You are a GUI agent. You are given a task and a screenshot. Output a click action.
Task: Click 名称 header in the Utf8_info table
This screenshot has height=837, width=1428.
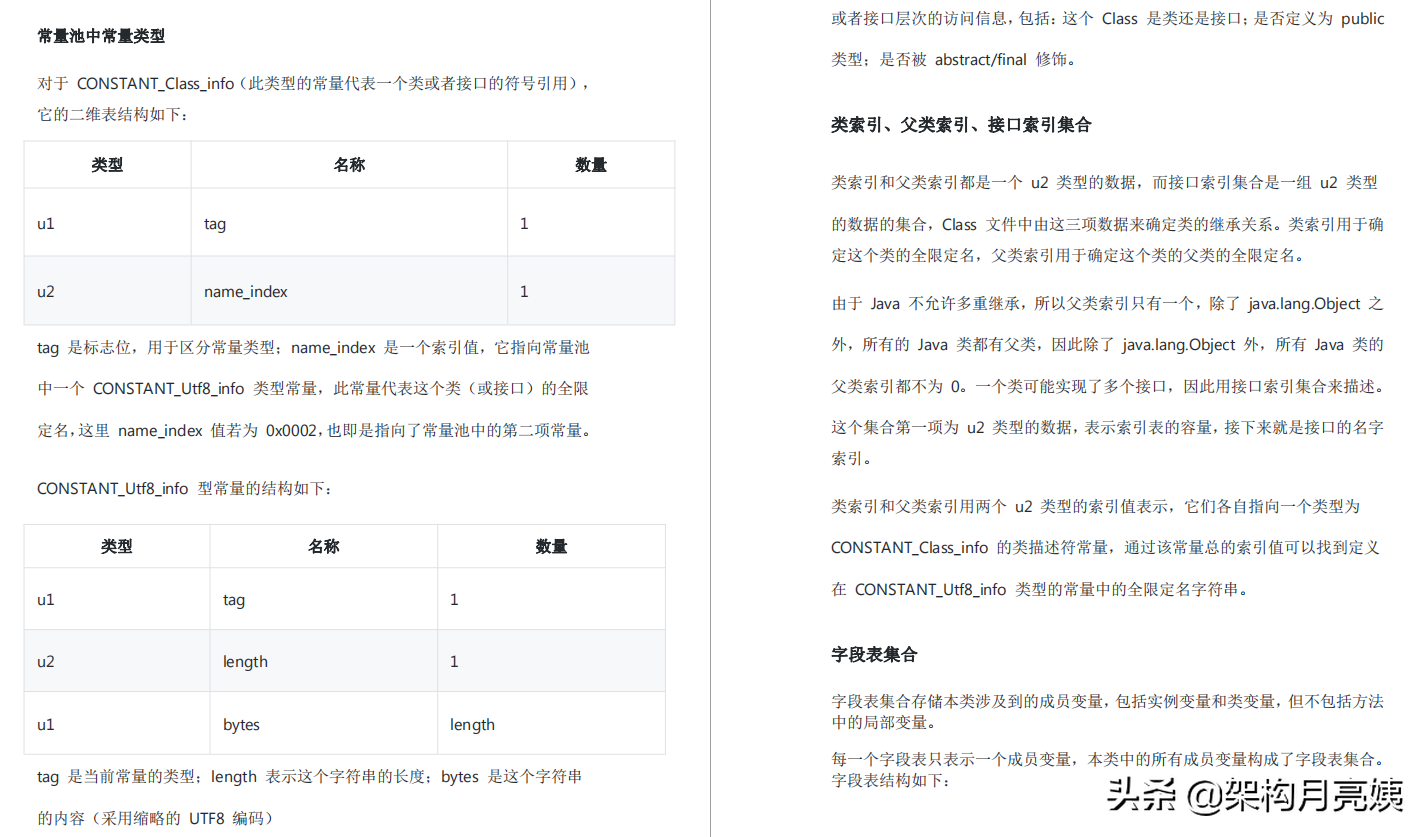tap(323, 546)
